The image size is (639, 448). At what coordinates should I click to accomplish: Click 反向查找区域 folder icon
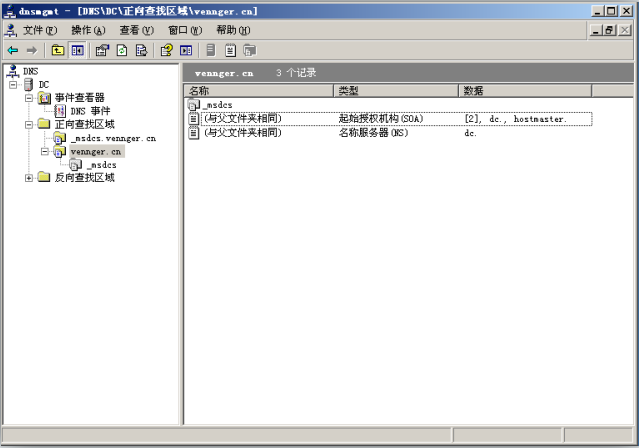44,177
